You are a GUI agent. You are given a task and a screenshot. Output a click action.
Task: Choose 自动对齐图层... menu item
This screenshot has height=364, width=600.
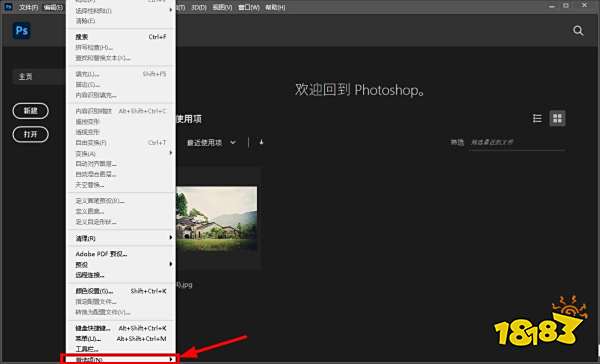pyautogui.click(x=121, y=164)
